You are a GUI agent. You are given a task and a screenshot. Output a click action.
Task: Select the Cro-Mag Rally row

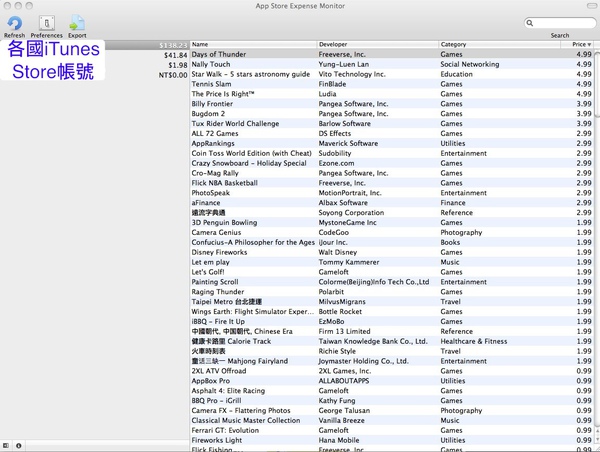(391, 173)
